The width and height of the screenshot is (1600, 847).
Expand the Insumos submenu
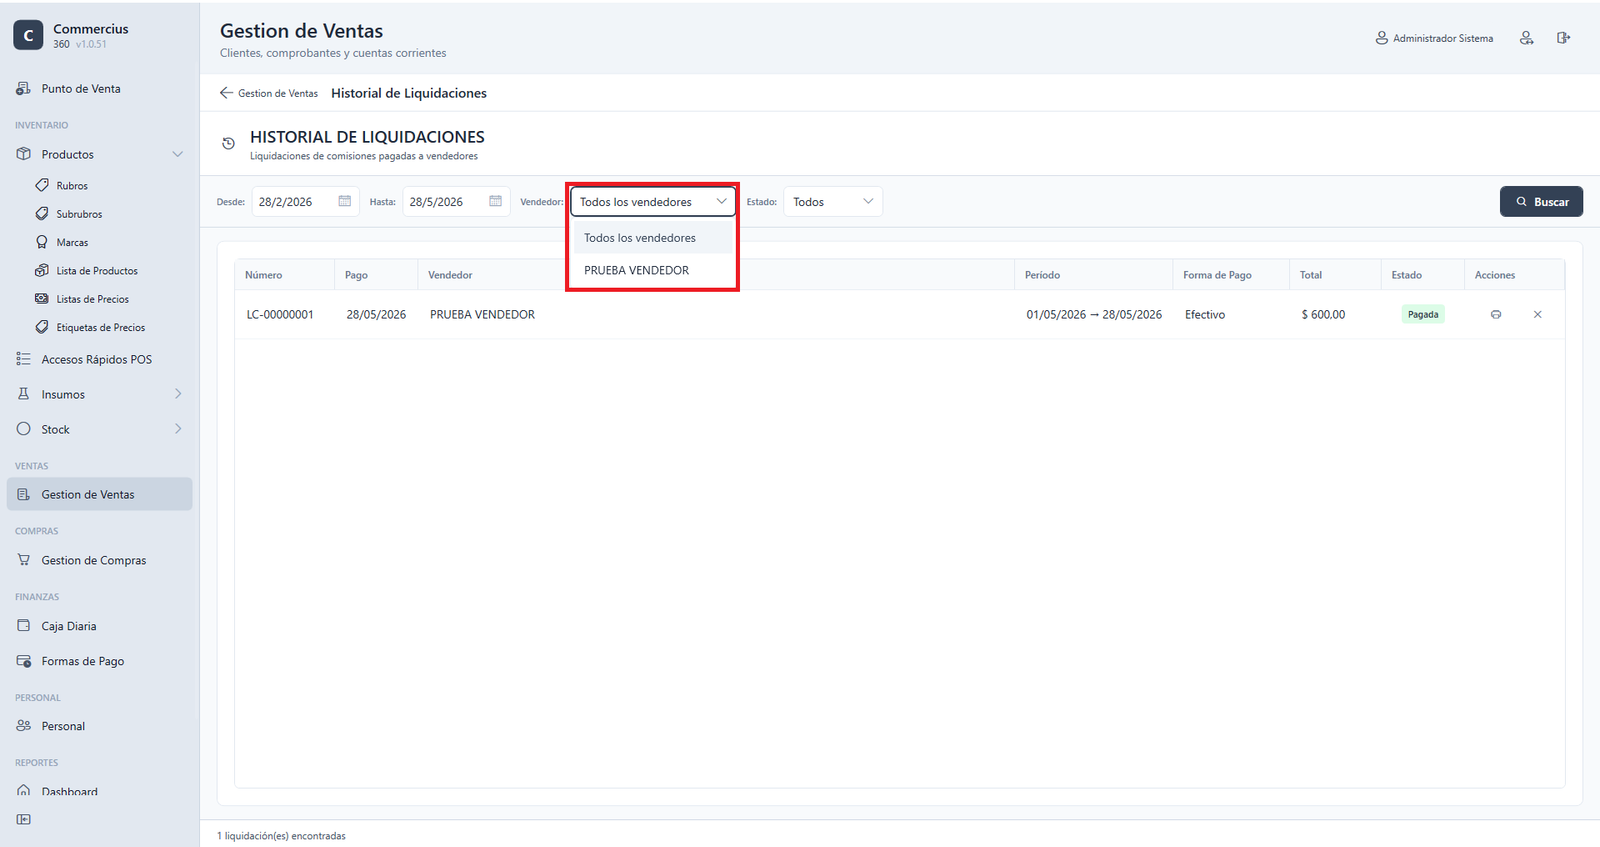pyautogui.click(x=178, y=394)
